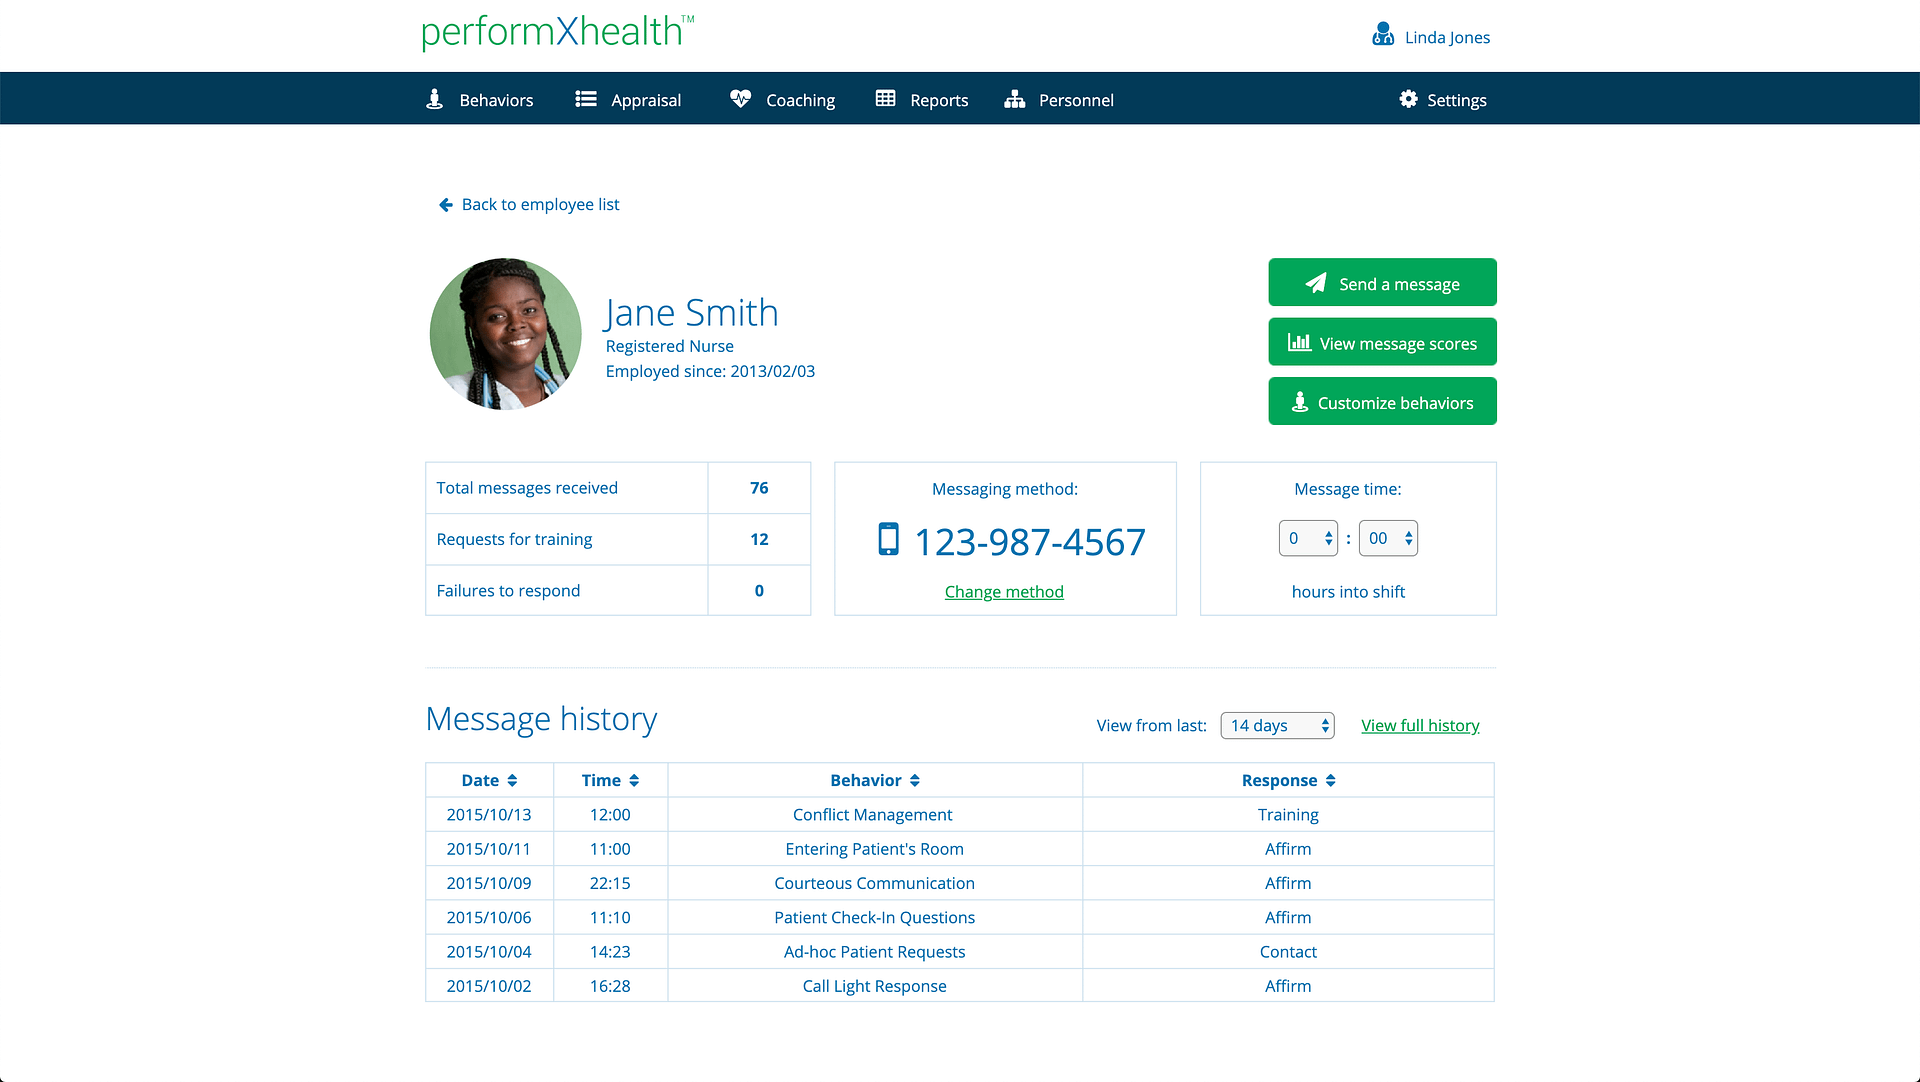Click the Entering Patient's Room cell
Screen dimensions: 1920x1082
875,849
